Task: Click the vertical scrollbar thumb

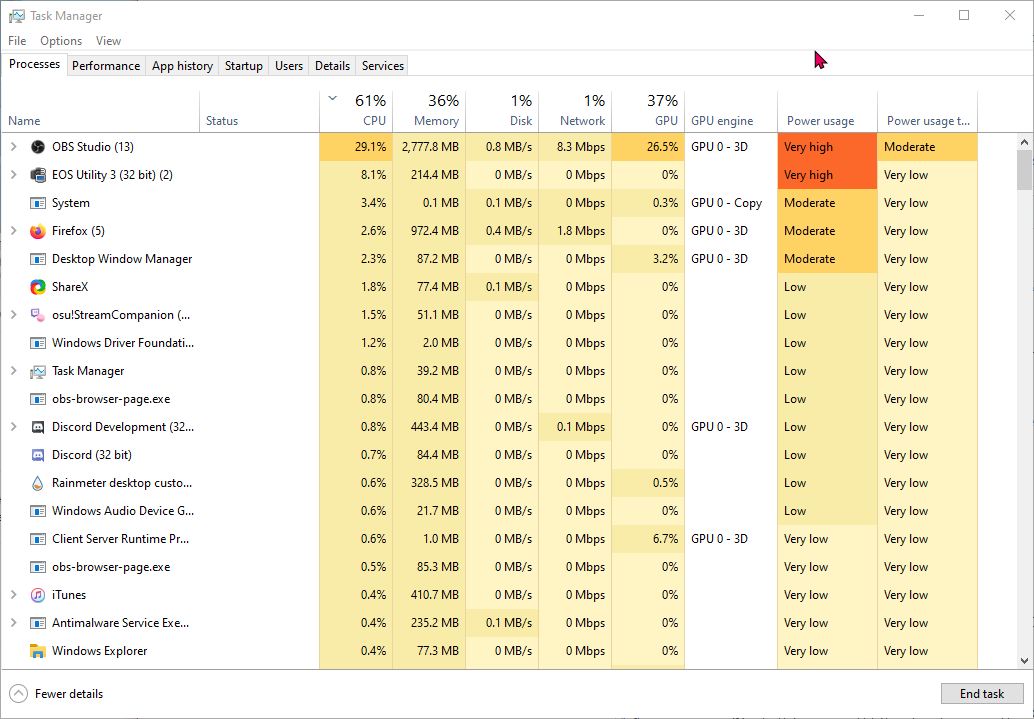Action: [x=1024, y=170]
